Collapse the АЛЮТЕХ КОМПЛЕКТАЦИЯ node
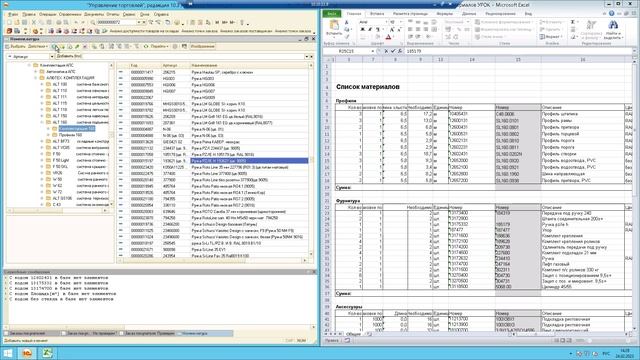This screenshot has height=360, width=640. point(36,78)
